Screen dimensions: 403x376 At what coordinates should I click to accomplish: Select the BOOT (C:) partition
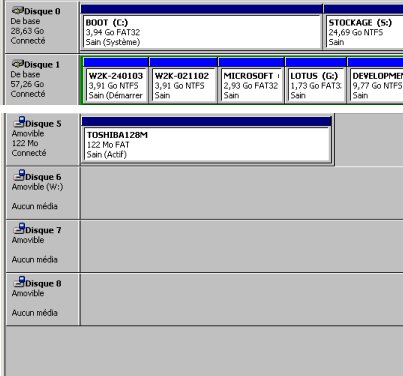(202, 32)
